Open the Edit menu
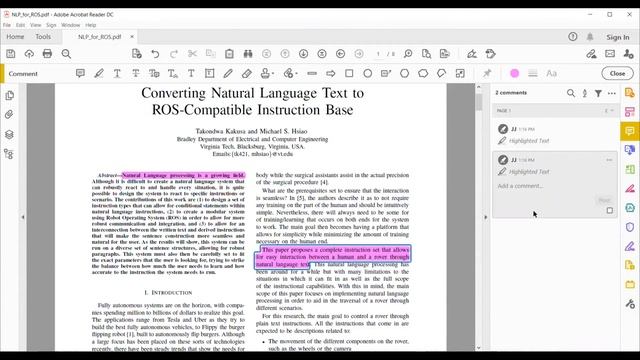The height and width of the screenshot is (360, 640). pyautogui.click(x=20, y=25)
